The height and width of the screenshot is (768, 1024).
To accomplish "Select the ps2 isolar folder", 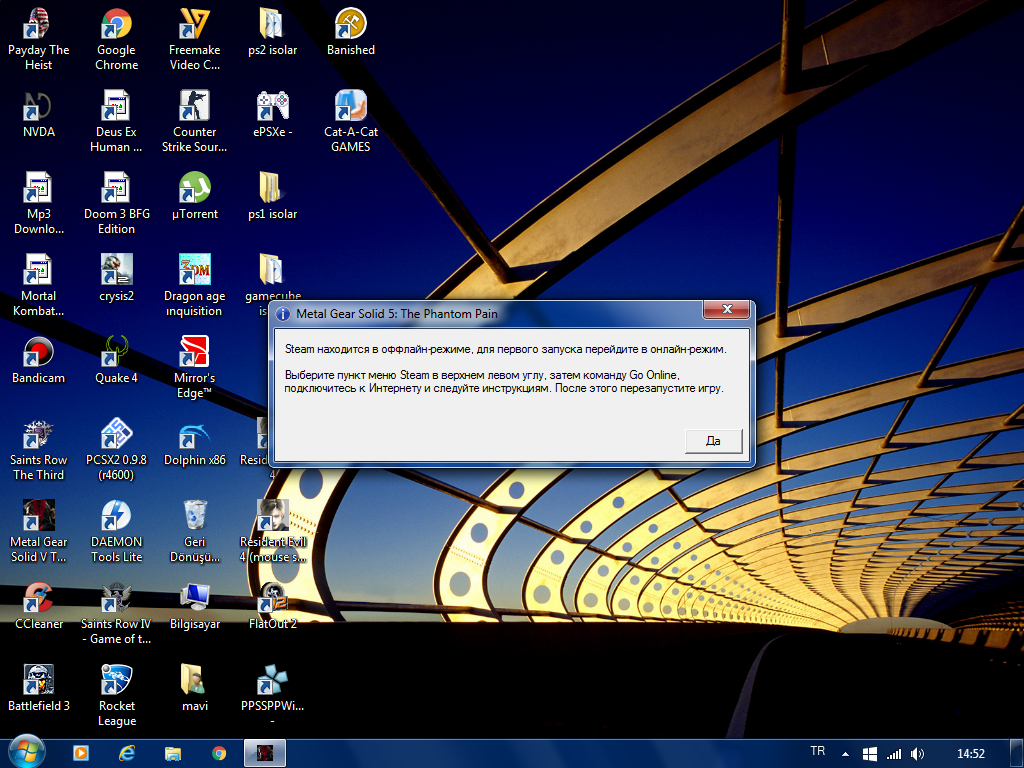I will click(272, 32).
